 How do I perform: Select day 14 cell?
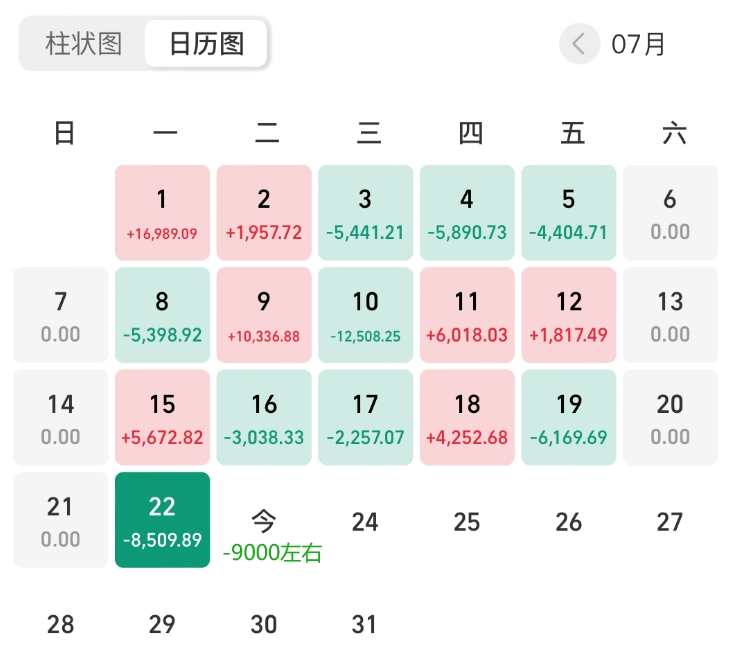point(60,417)
